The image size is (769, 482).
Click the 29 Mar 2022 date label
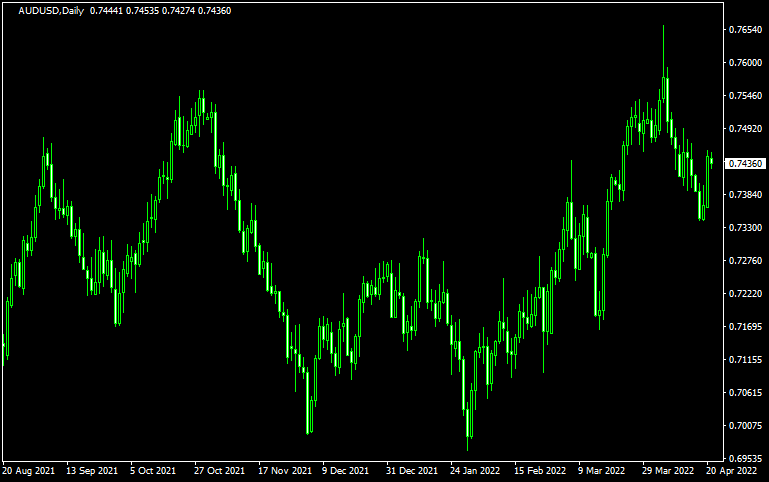[668, 471]
